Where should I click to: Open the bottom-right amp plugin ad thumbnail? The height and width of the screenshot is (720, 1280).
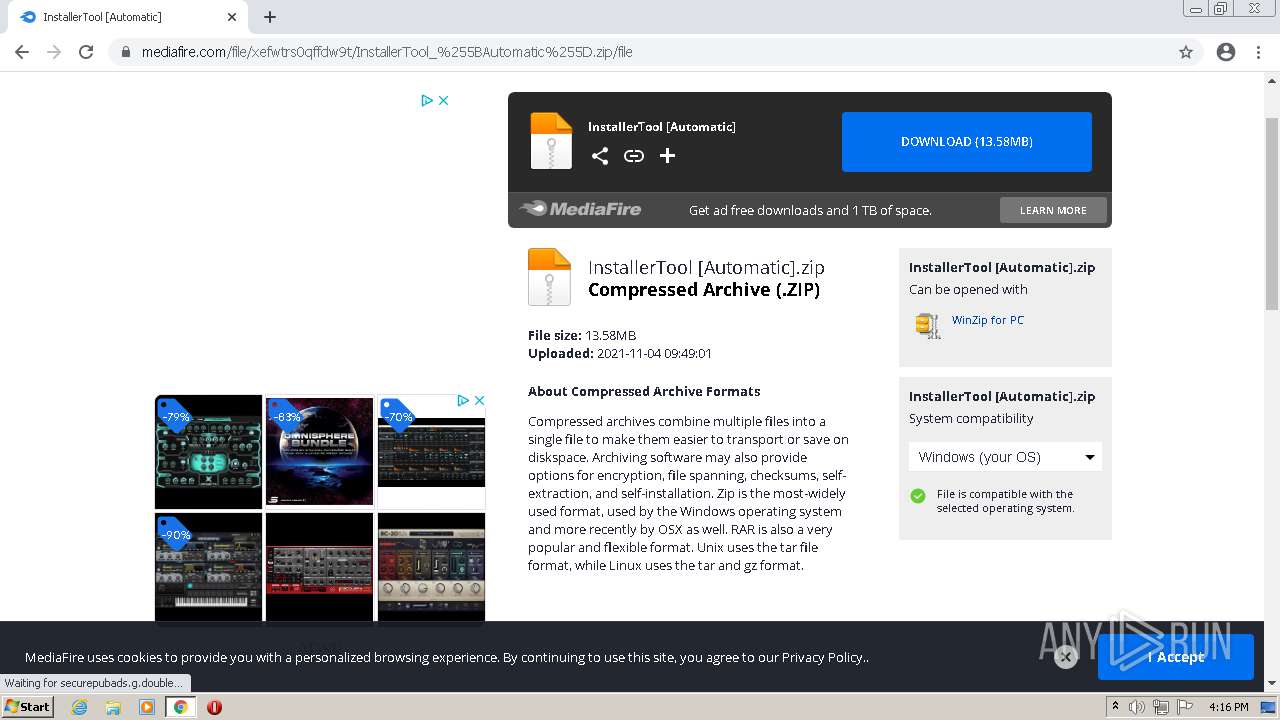click(431, 567)
